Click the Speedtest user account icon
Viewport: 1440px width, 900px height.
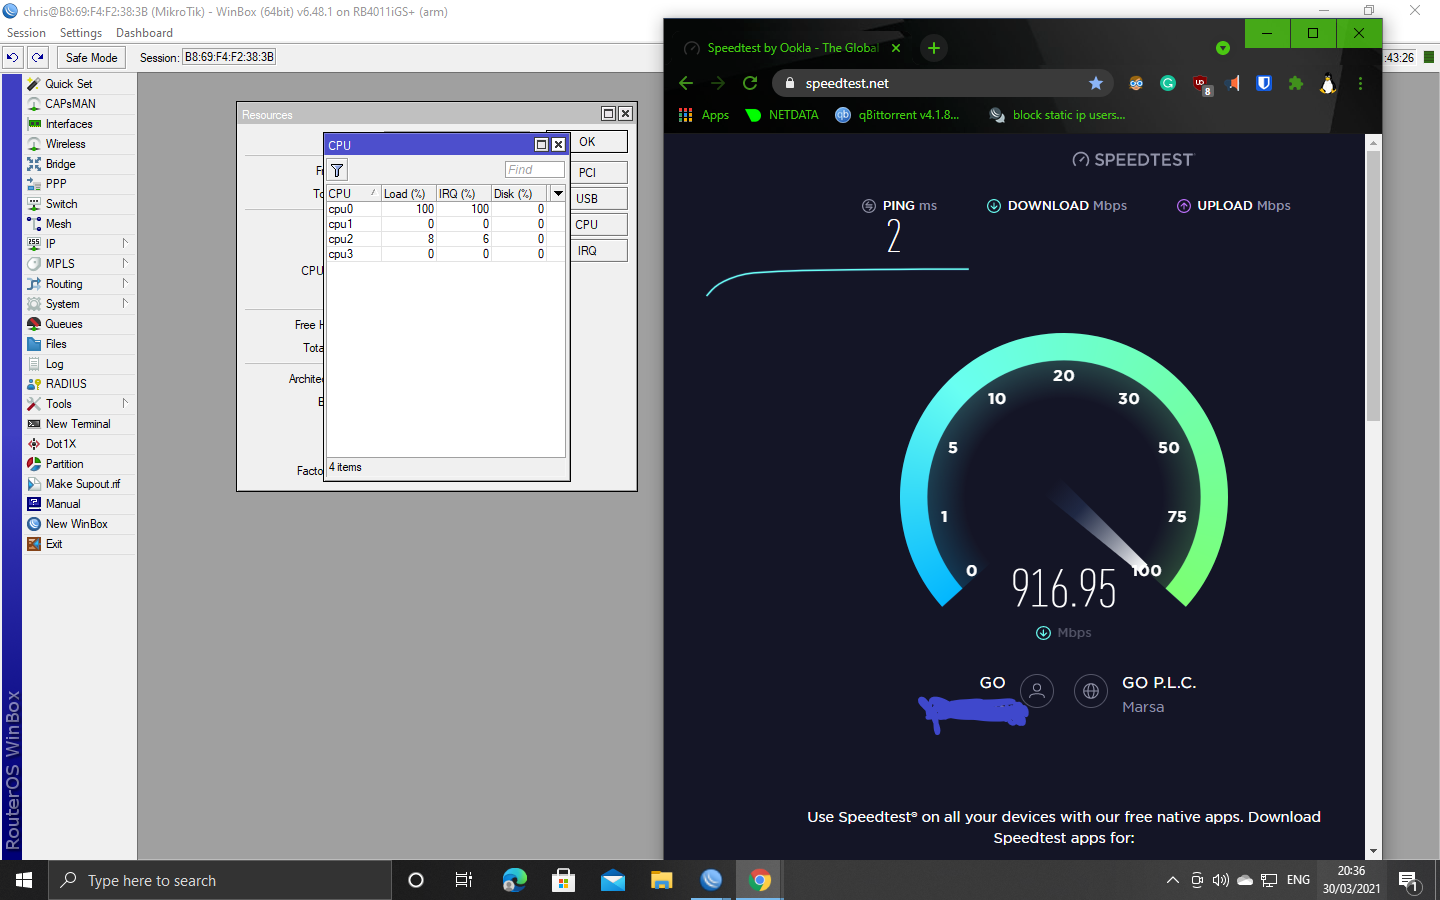1037,690
